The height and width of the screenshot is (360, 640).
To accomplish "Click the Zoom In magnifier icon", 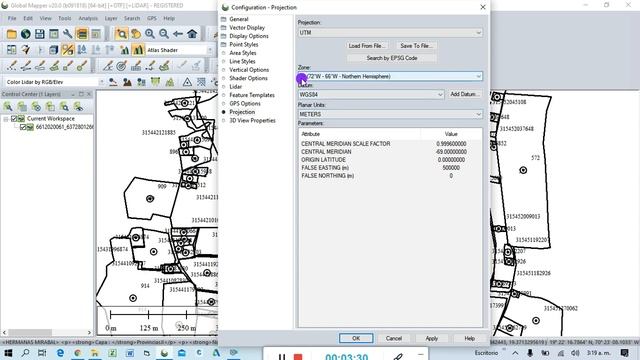I will click(150, 34).
